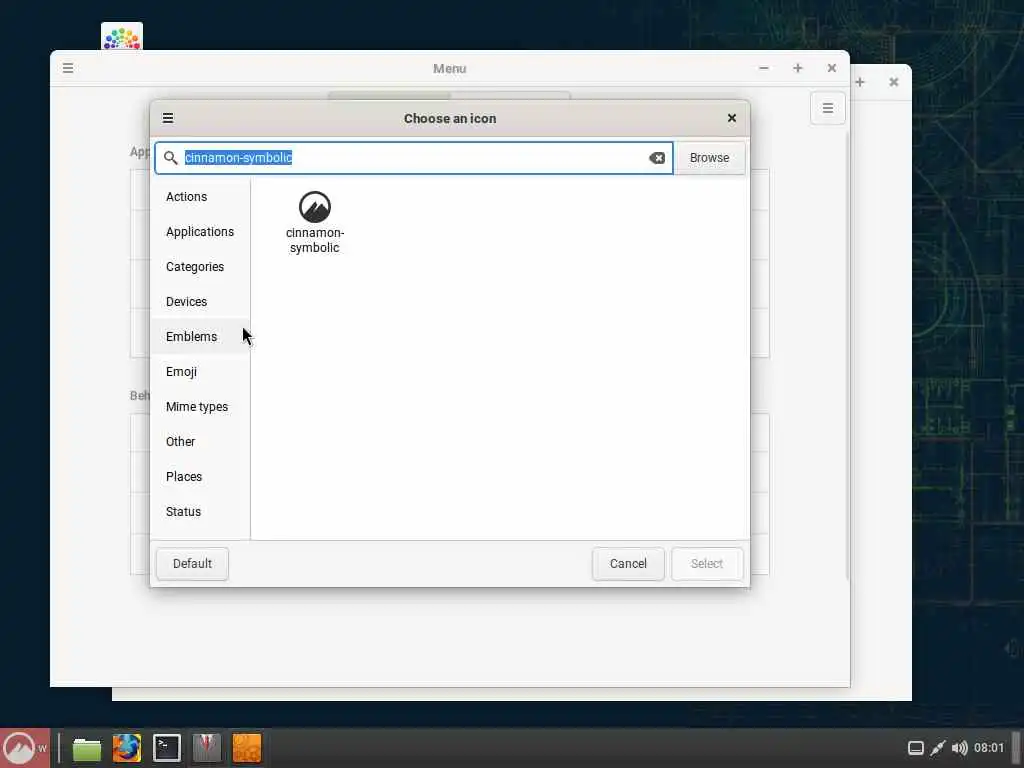Select the Emblems category
Viewport: 1024px width, 768px height.
[x=200, y=336]
